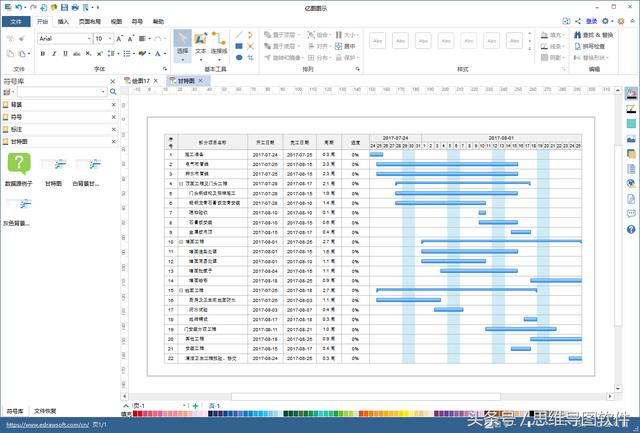Switch to the 插入 ribbon tab
The image size is (640, 433).
63,21
